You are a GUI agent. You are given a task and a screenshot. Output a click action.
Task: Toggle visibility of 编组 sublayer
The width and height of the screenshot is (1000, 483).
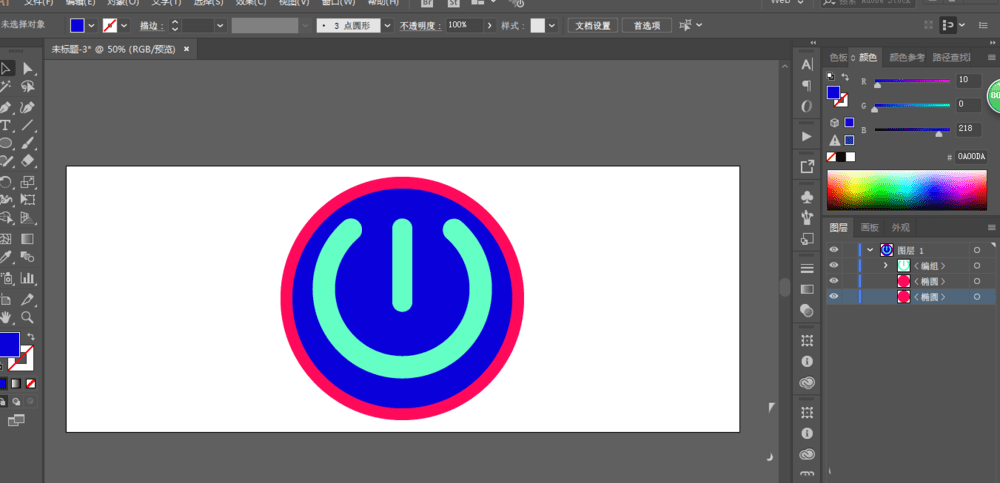834,265
